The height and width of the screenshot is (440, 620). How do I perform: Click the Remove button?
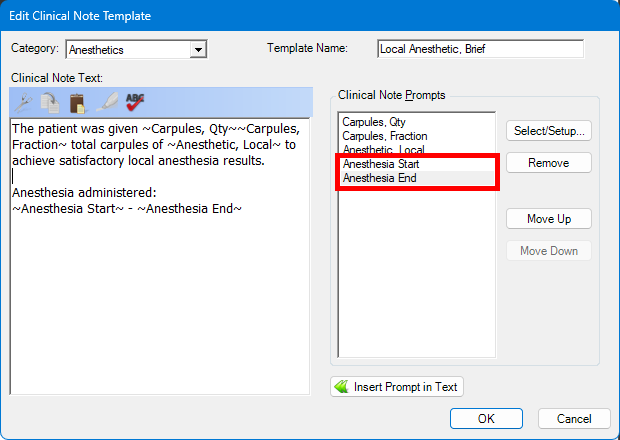549,163
